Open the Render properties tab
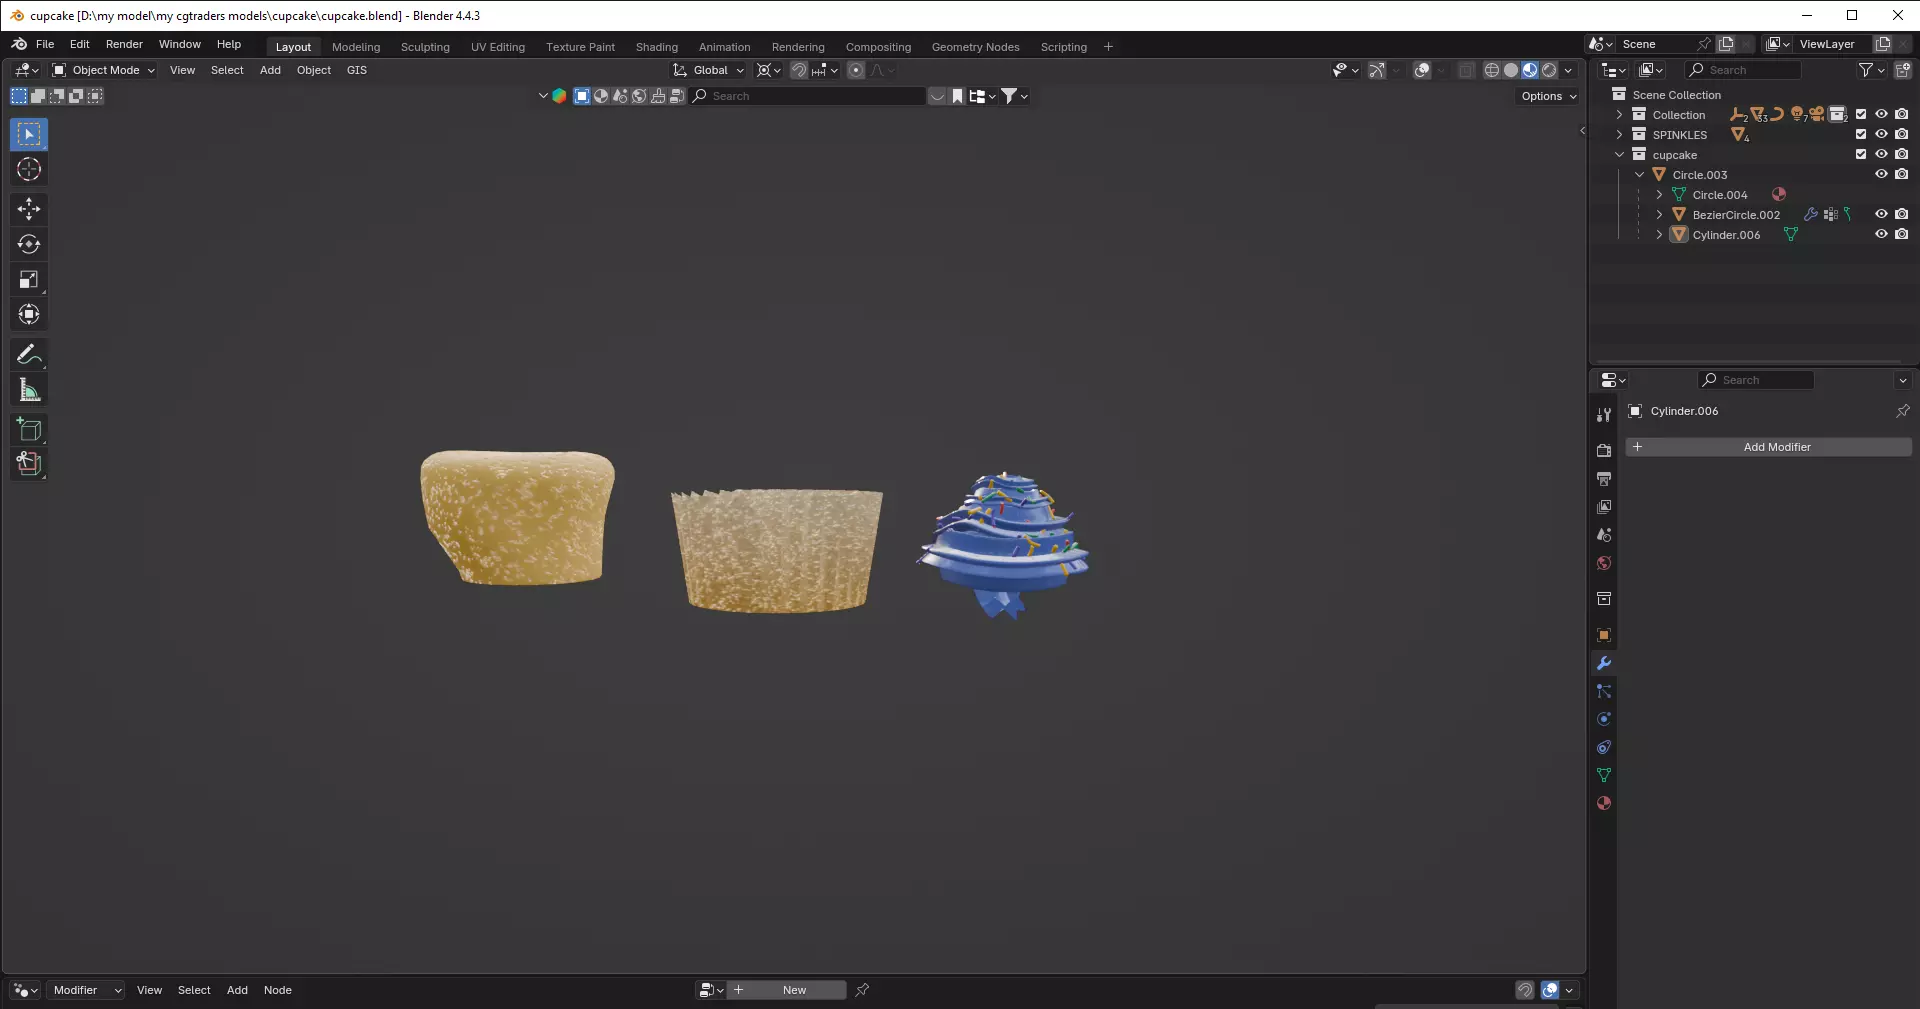Screen dimensions: 1920x1009 pyautogui.click(x=1604, y=451)
